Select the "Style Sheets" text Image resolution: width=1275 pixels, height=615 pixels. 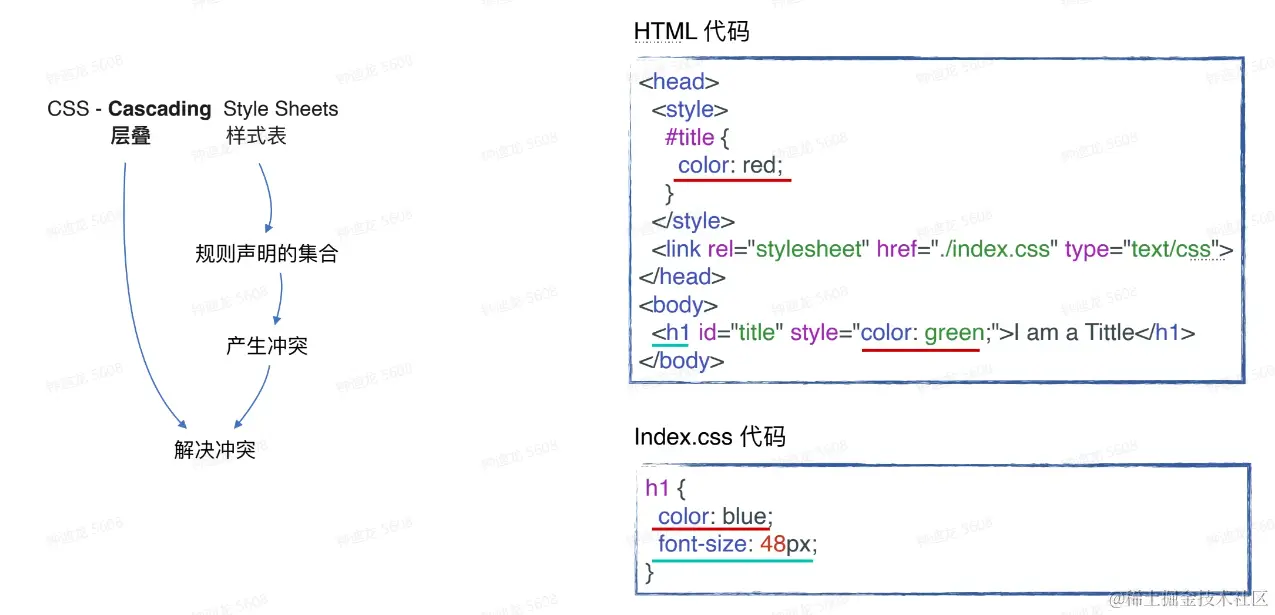coord(281,109)
